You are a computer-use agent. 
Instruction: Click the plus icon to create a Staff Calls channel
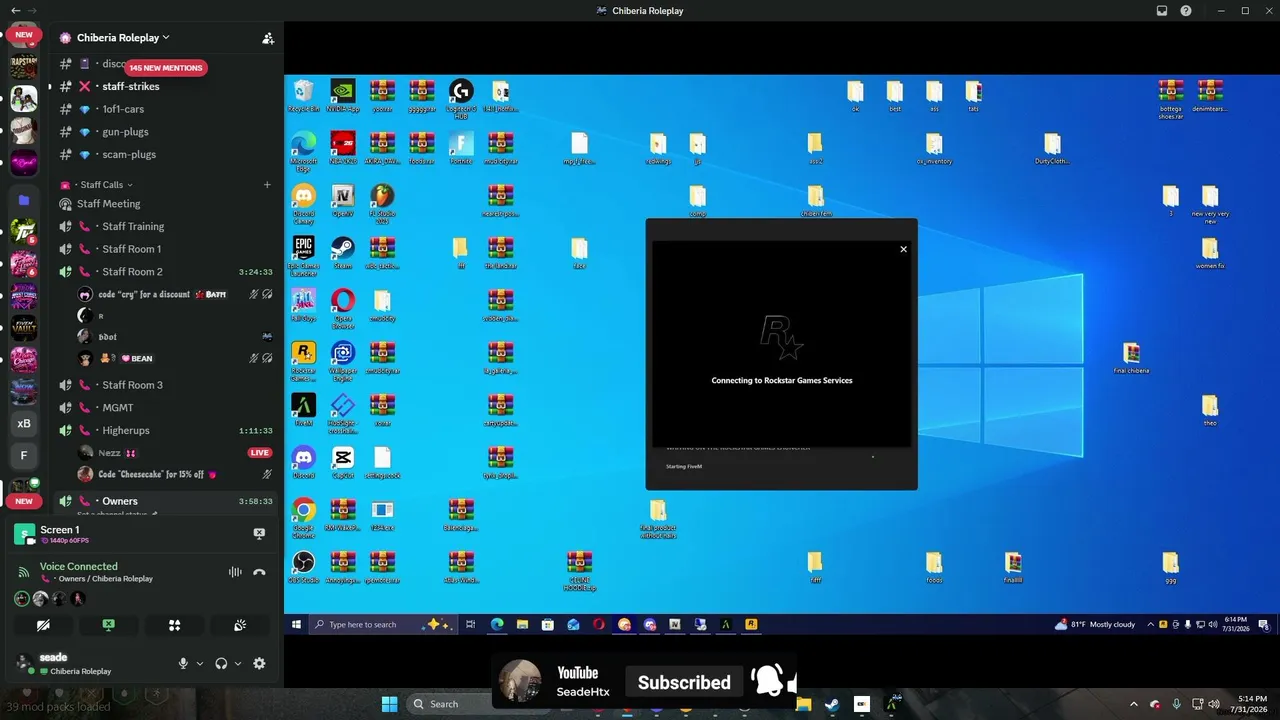(267, 185)
